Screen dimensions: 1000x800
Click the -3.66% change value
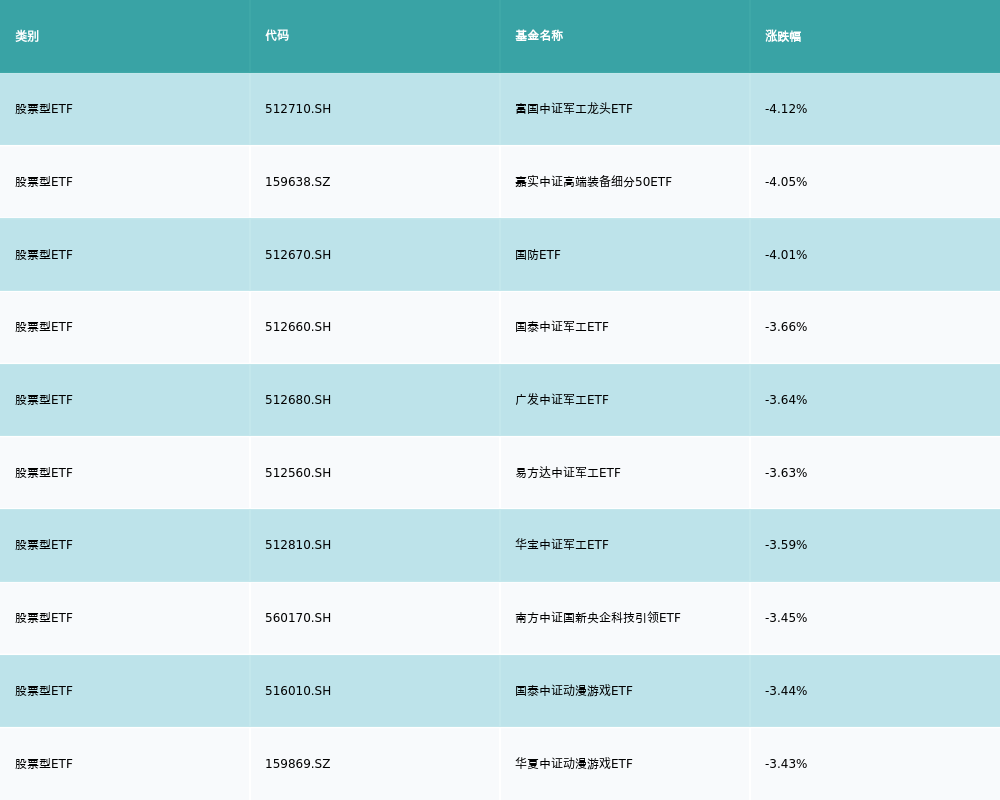[786, 327]
